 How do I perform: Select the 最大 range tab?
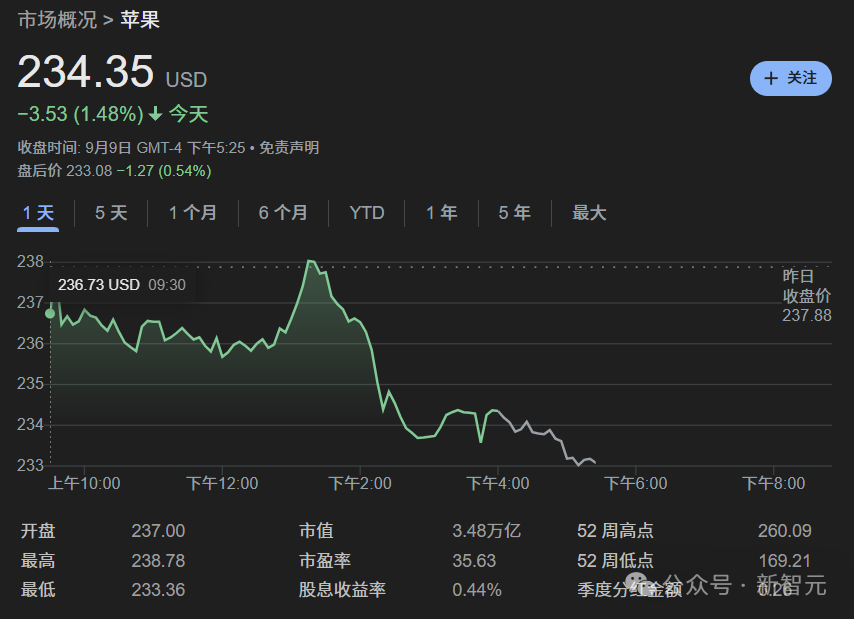pyautogui.click(x=589, y=213)
